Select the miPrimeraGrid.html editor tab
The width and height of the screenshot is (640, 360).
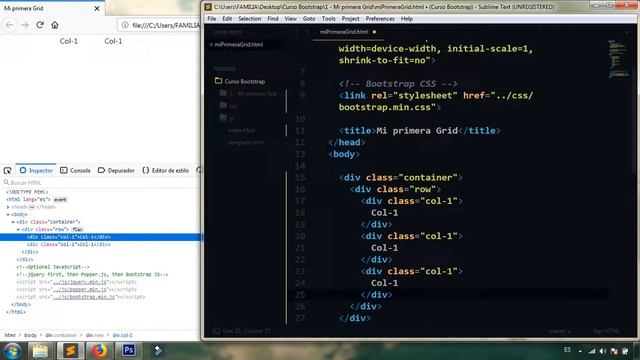[x=344, y=32]
